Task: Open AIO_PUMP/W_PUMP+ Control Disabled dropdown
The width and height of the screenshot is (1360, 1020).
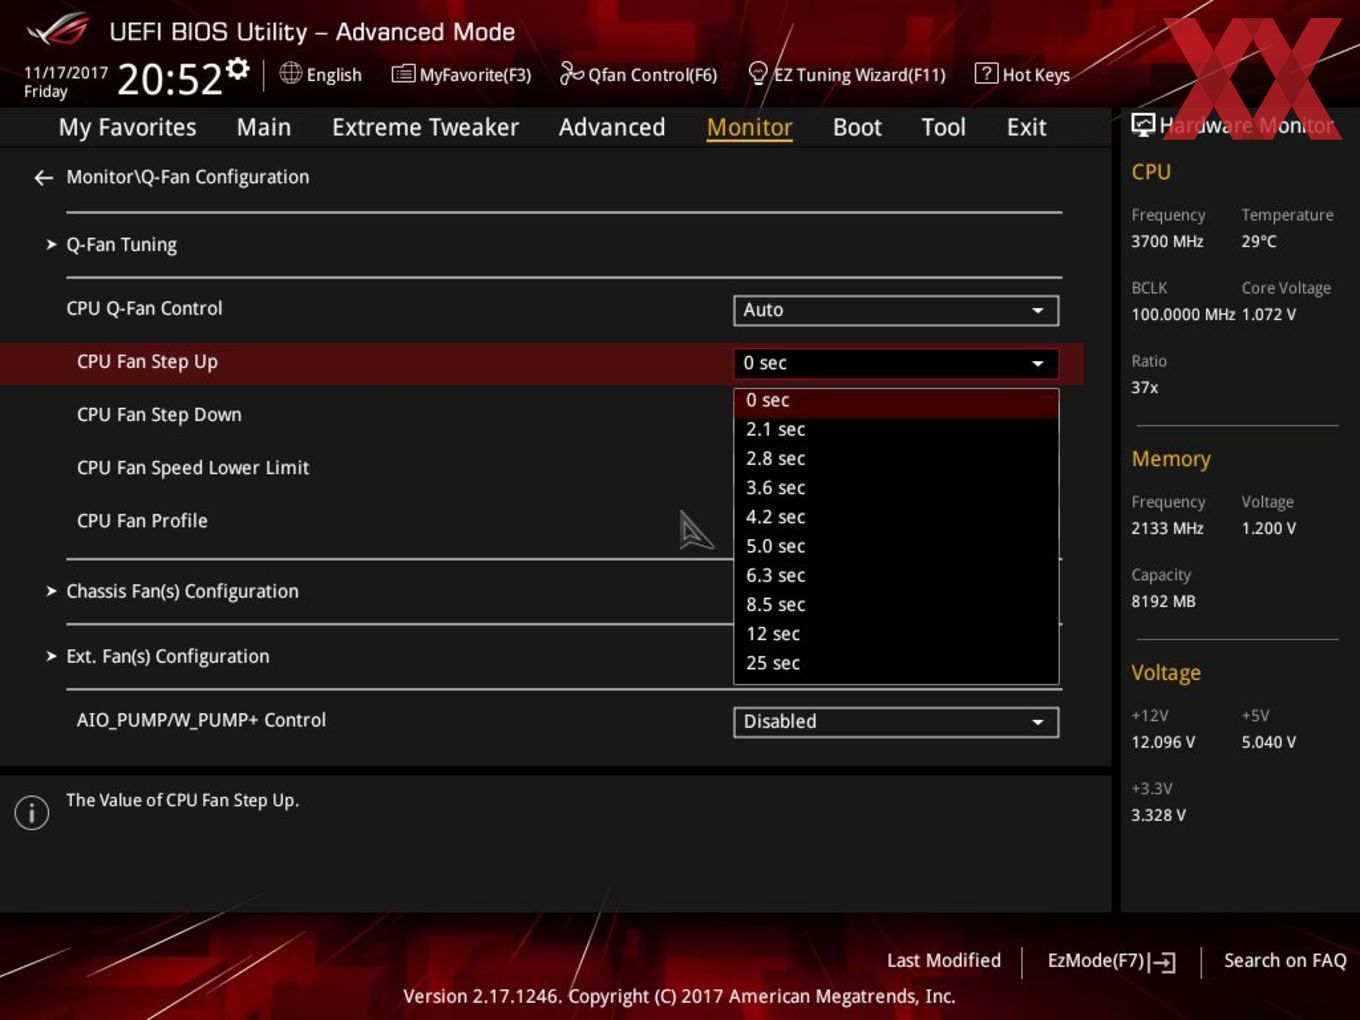Action: click(x=896, y=722)
